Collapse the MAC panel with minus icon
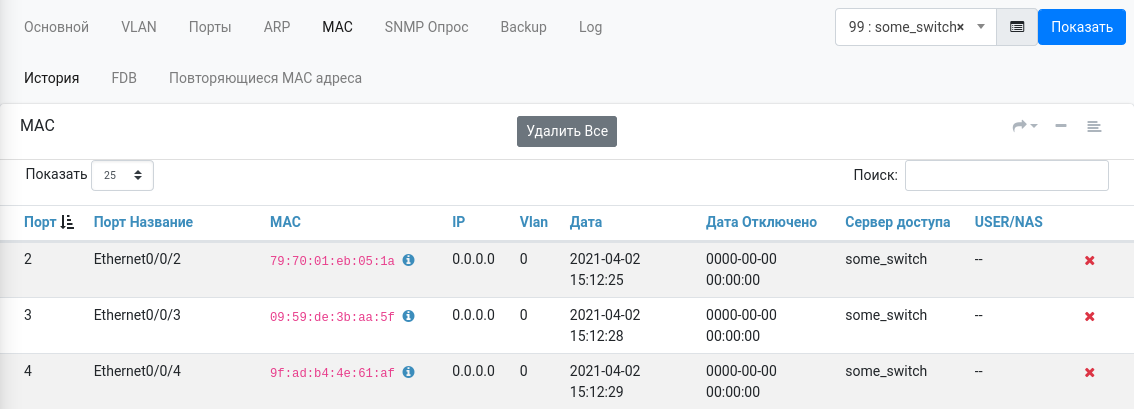Image resolution: width=1134 pixels, height=409 pixels. [x=1061, y=126]
